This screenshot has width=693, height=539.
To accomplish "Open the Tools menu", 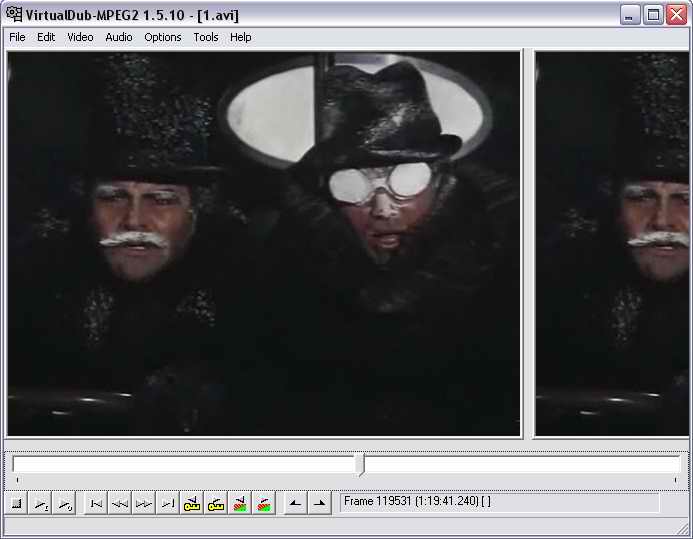I will coord(206,37).
